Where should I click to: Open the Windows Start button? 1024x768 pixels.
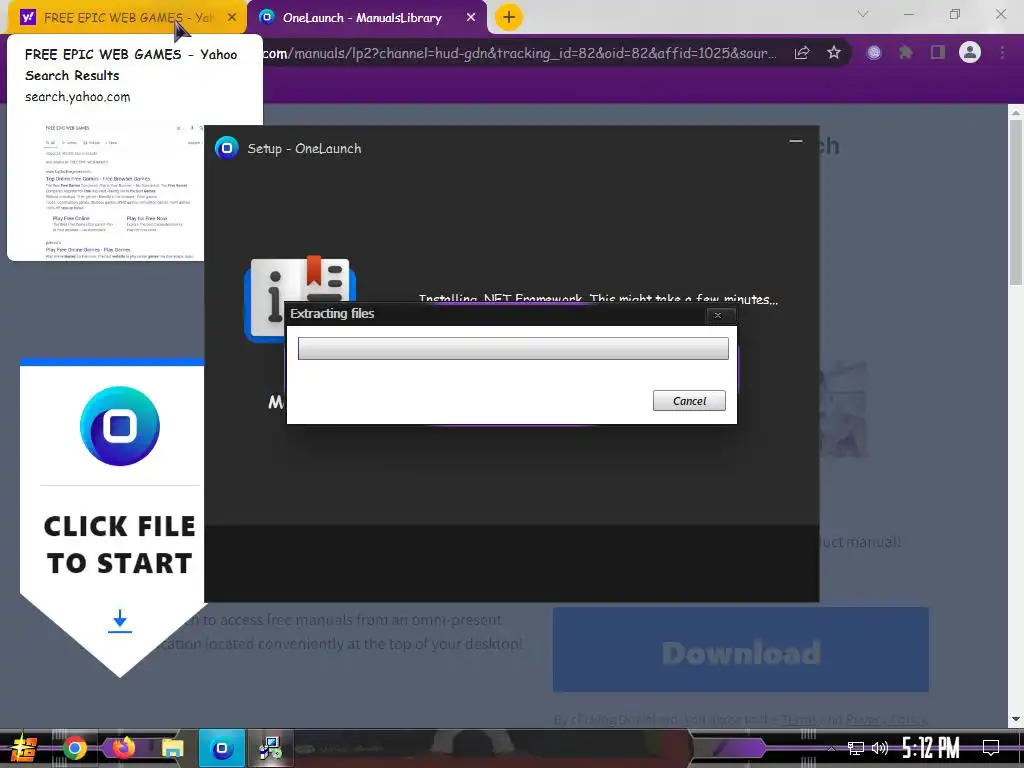click(24, 748)
